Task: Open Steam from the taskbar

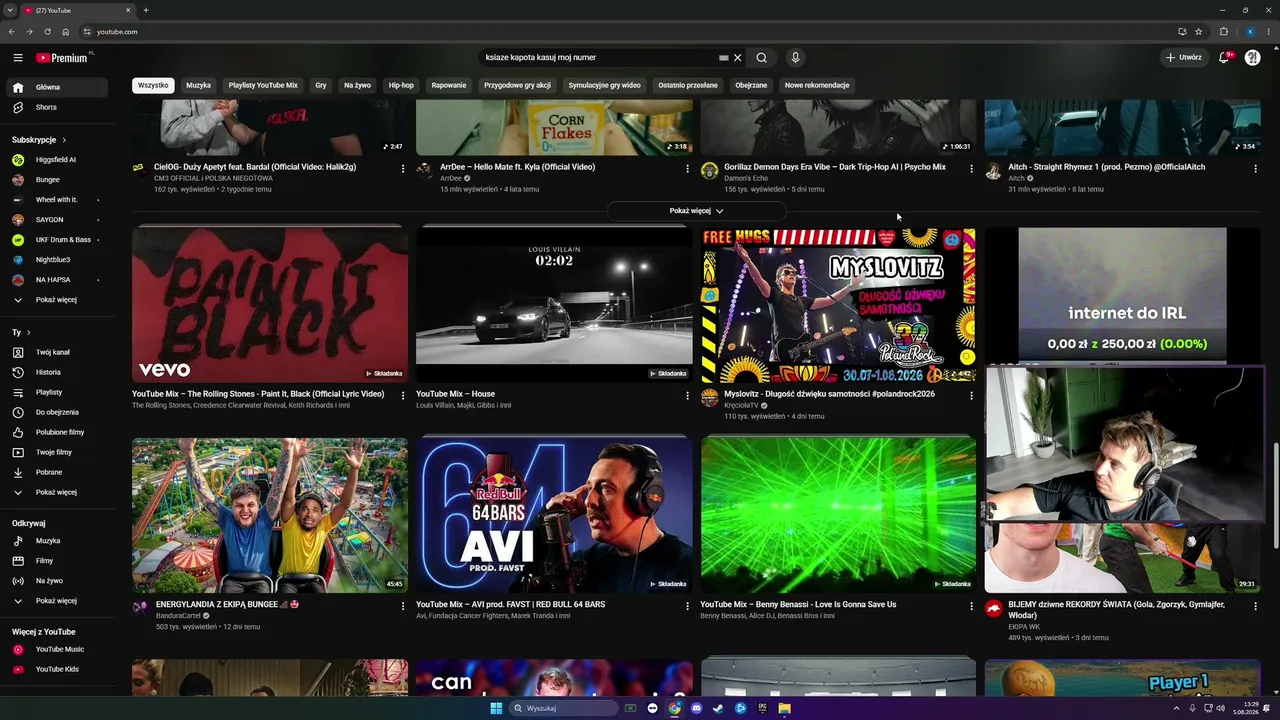Action: click(719, 709)
